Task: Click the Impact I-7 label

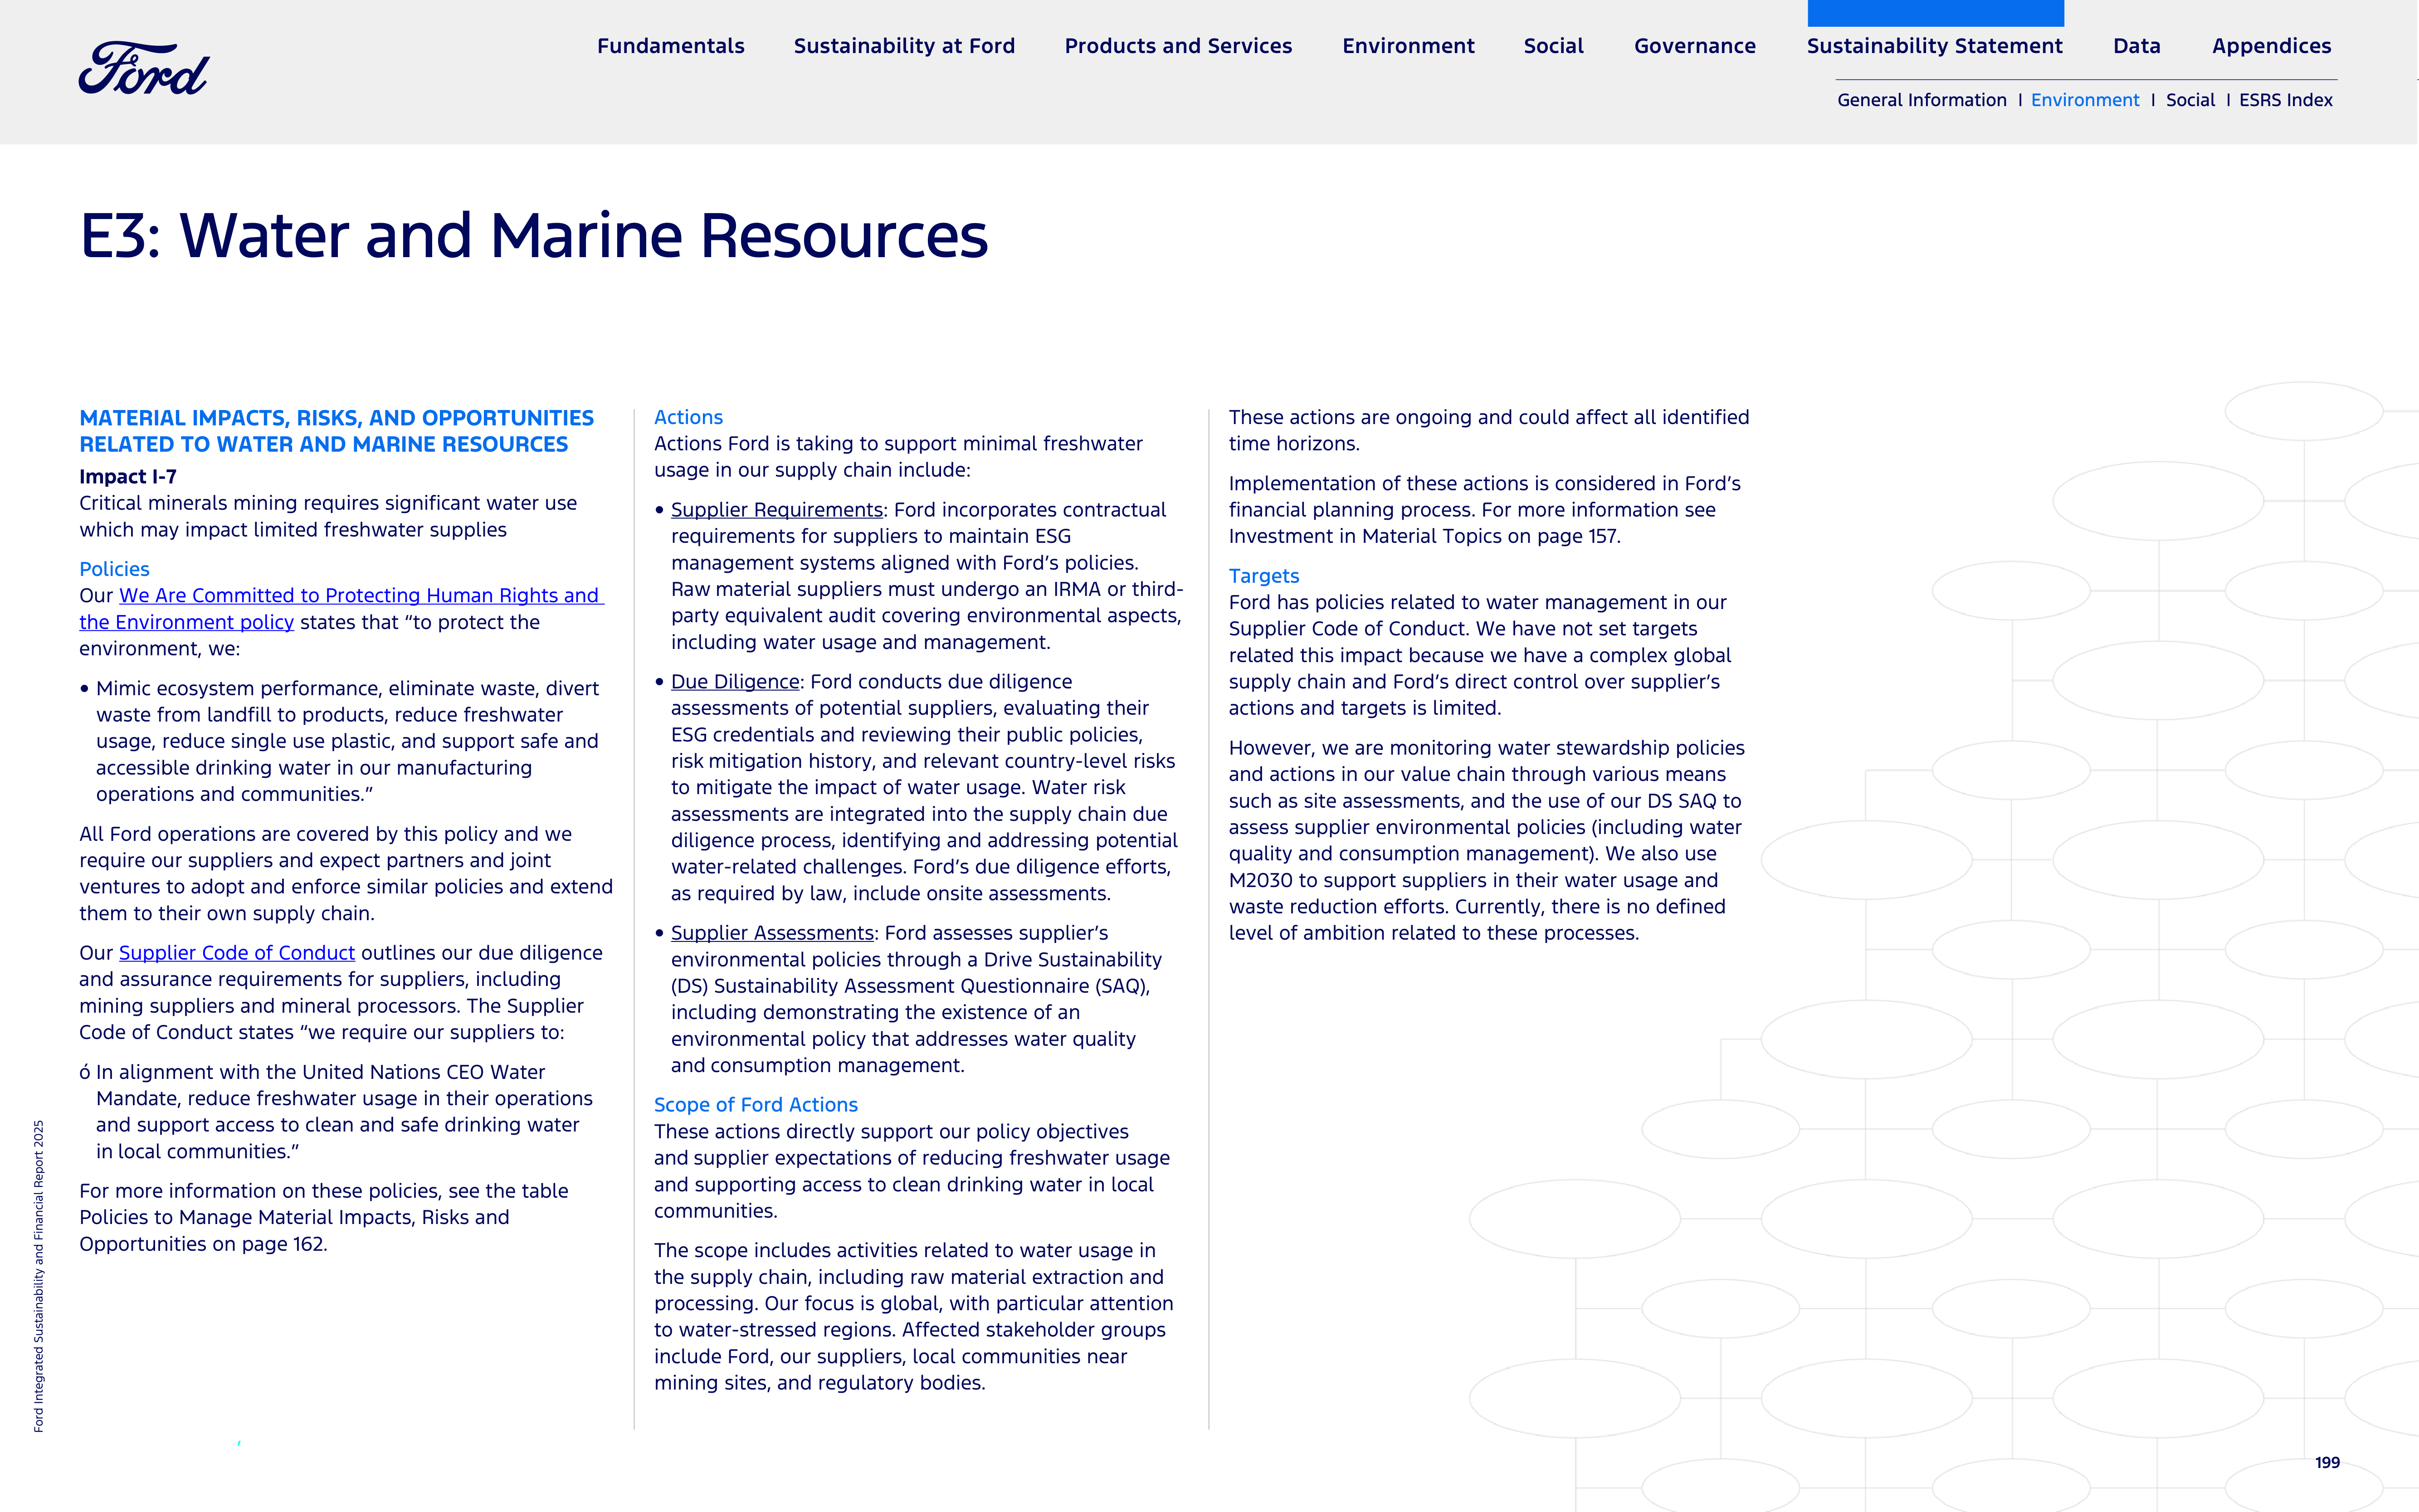Action: click(128, 477)
